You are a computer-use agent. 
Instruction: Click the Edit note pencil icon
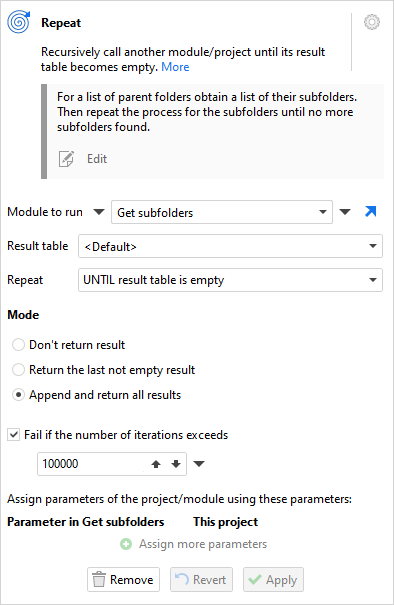pos(66,159)
